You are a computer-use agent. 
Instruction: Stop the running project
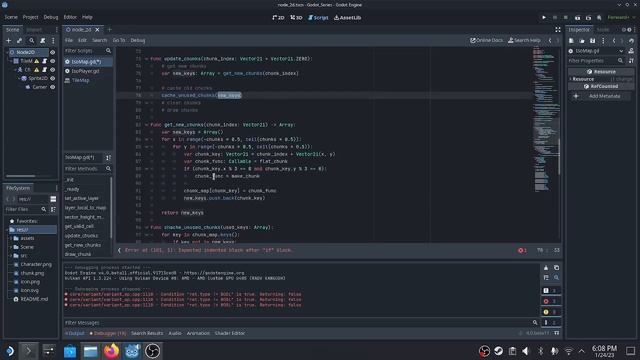(566, 18)
